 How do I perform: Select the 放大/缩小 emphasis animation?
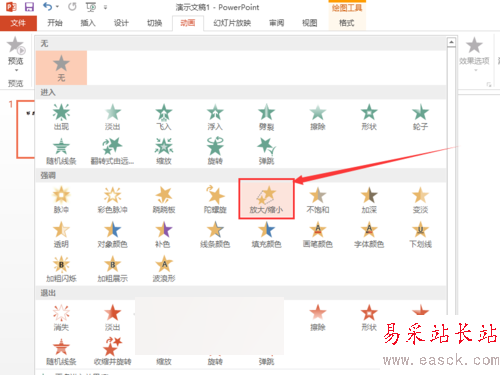coord(266,199)
